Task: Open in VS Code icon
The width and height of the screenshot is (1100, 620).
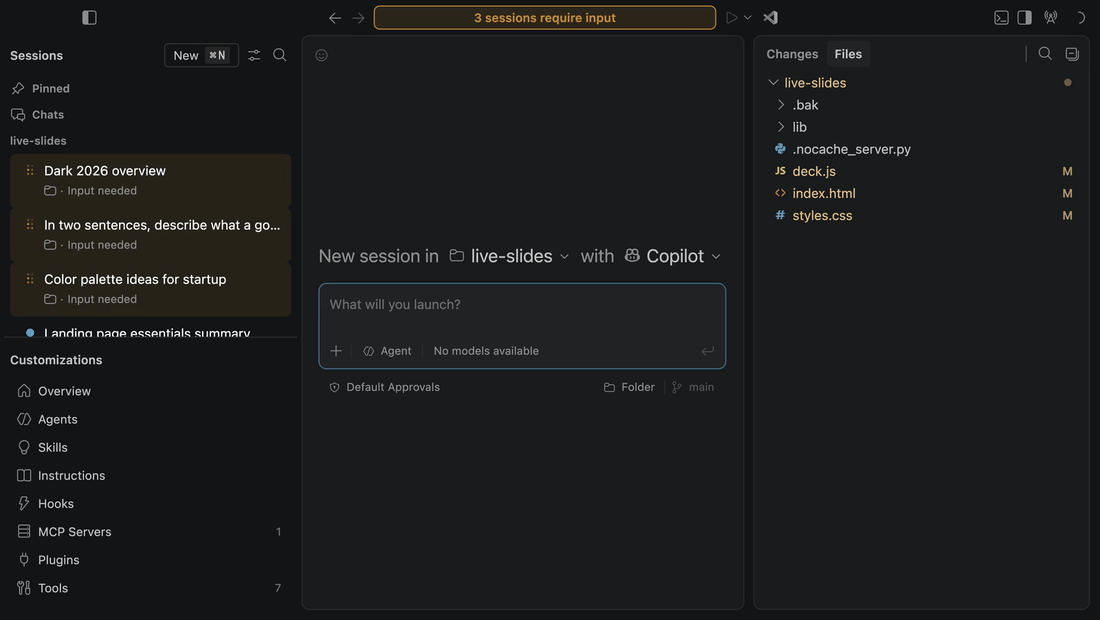Action: click(x=771, y=18)
